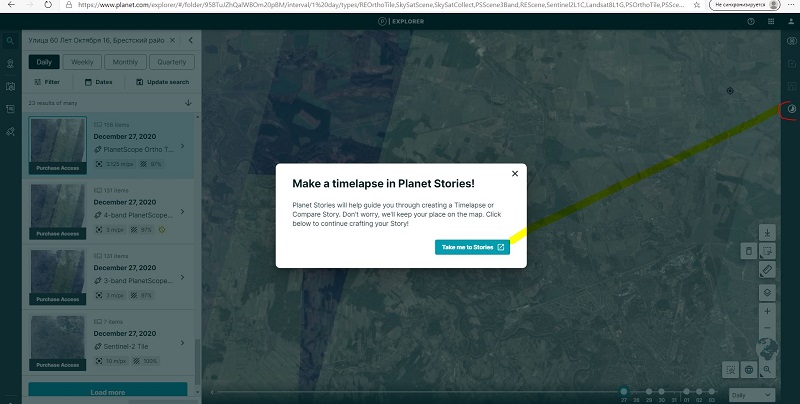
Task: Bookmark the page with star icon
Action: (x=697, y=5)
